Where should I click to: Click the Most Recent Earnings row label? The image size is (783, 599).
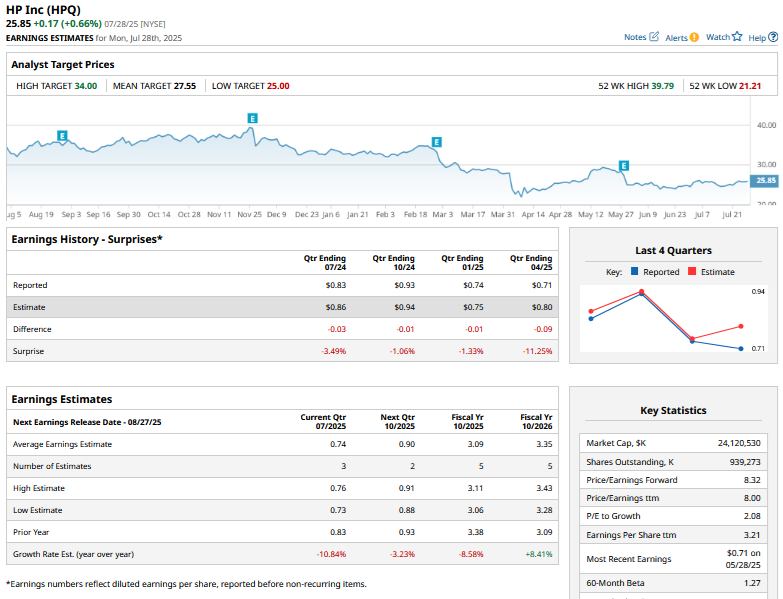point(629,559)
